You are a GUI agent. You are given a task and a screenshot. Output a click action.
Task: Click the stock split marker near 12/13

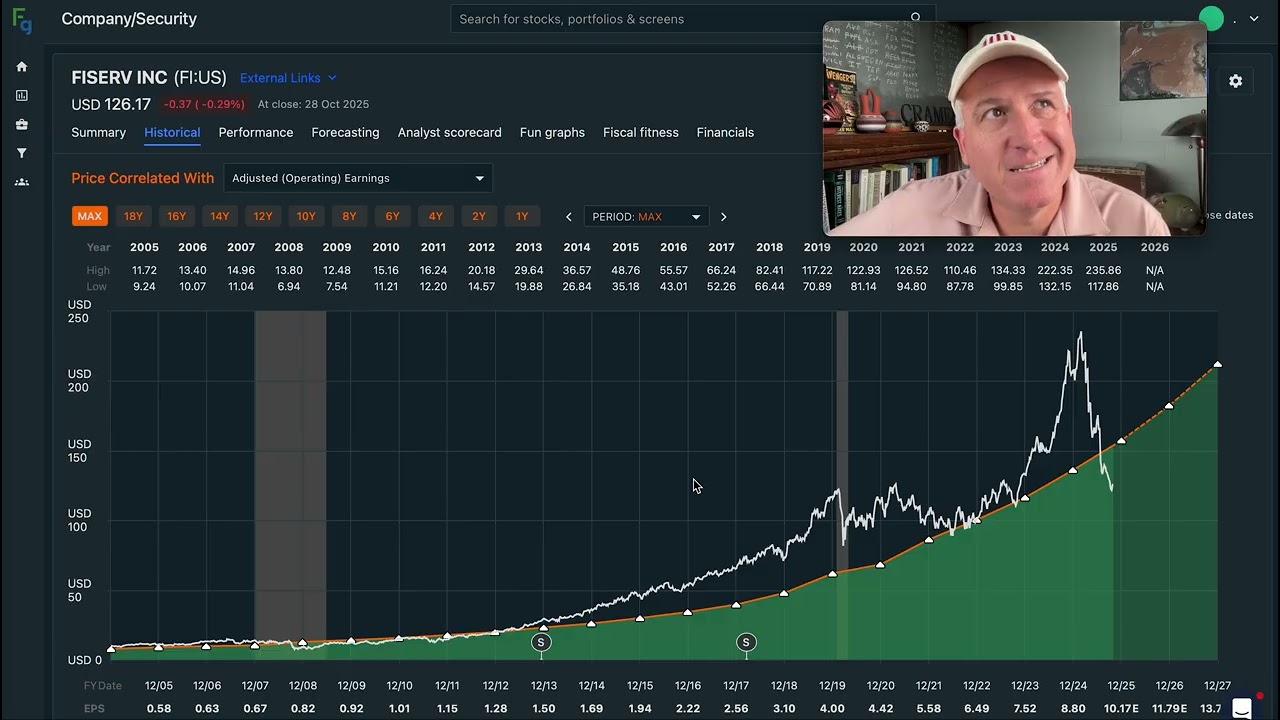(x=541, y=642)
